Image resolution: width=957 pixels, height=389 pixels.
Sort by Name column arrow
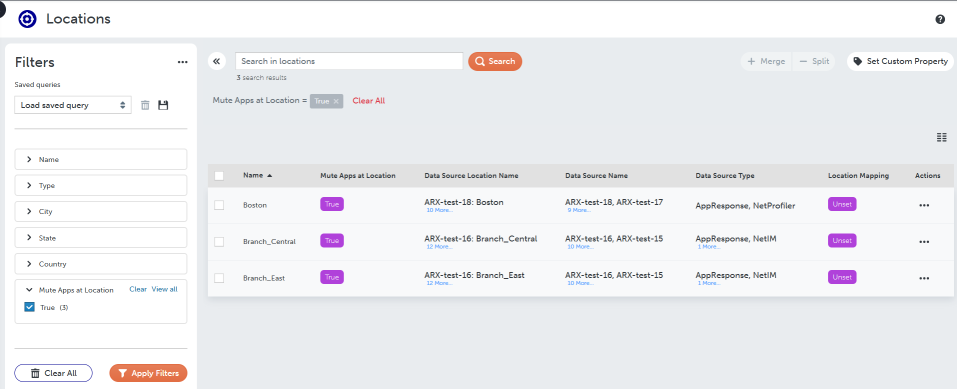(x=269, y=176)
